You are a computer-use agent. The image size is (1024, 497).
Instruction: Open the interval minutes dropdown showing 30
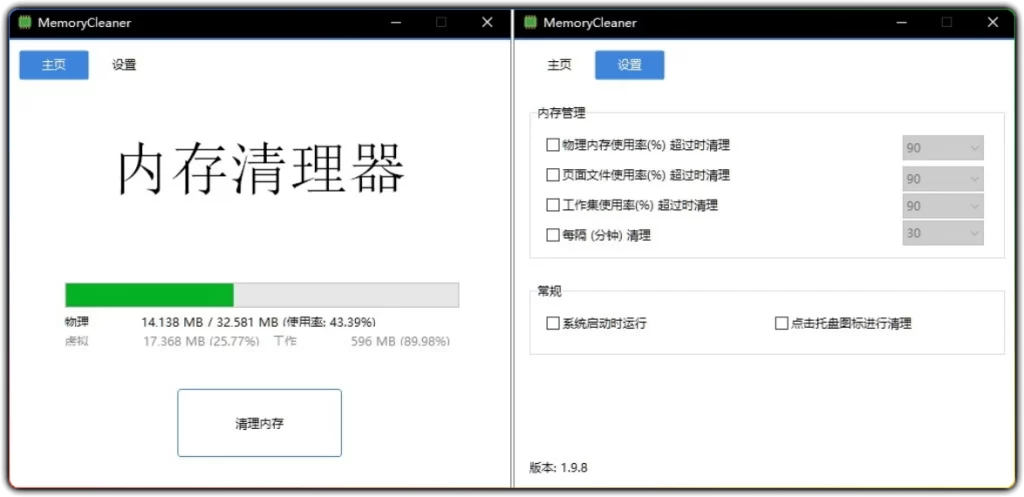pyautogui.click(x=943, y=232)
